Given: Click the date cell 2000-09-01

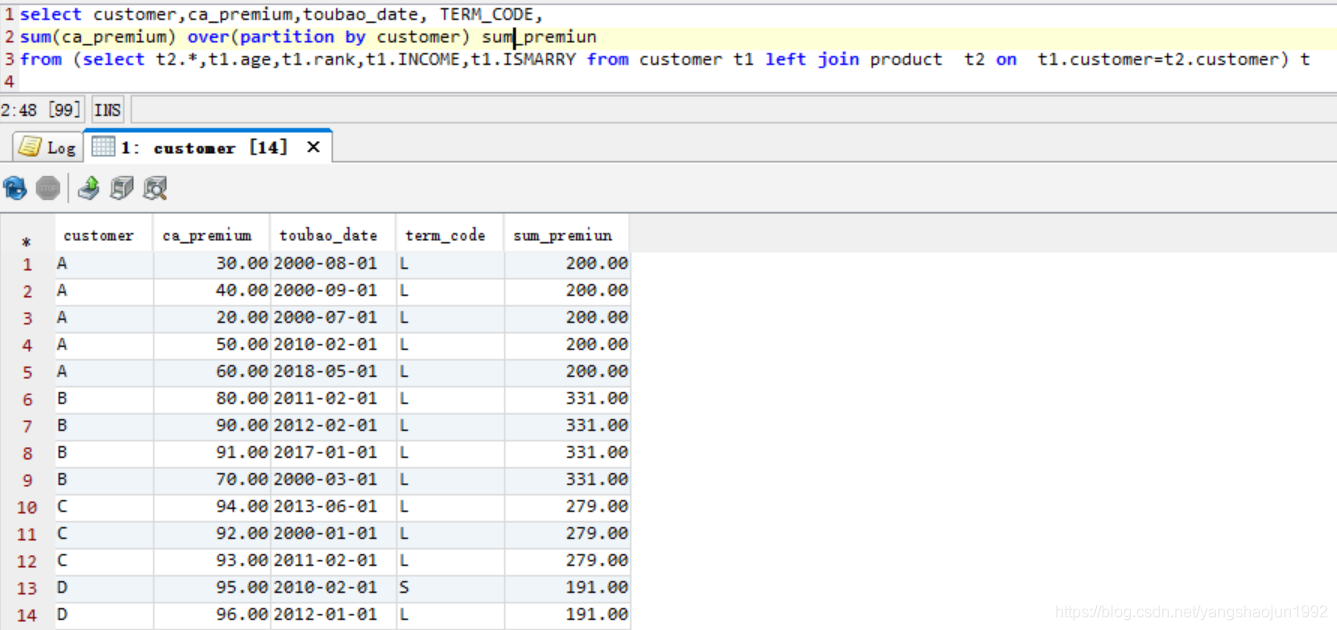Looking at the screenshot, I should [x=333, y=291].
